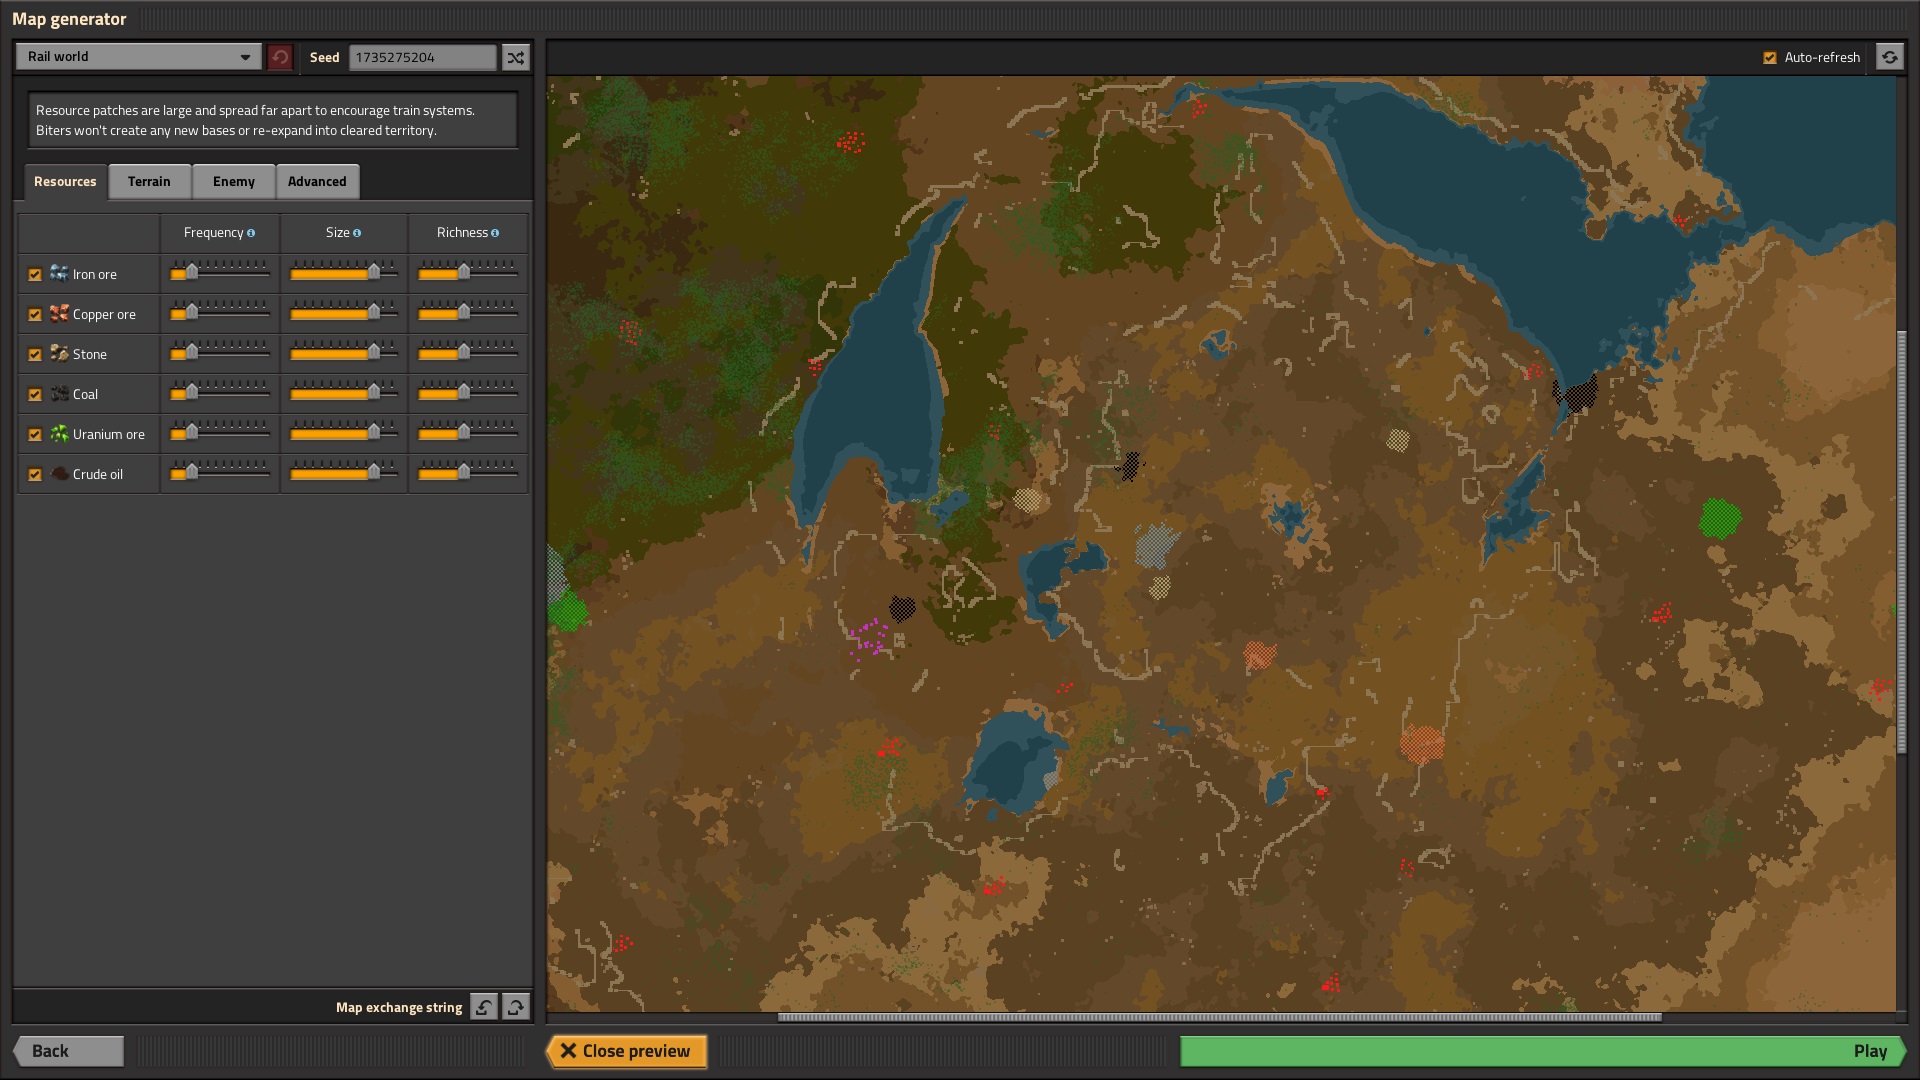Viewport: 1920px width, 1080px height.
Task: Switch to the Terrain tab
Action: (x=149, y=181)
